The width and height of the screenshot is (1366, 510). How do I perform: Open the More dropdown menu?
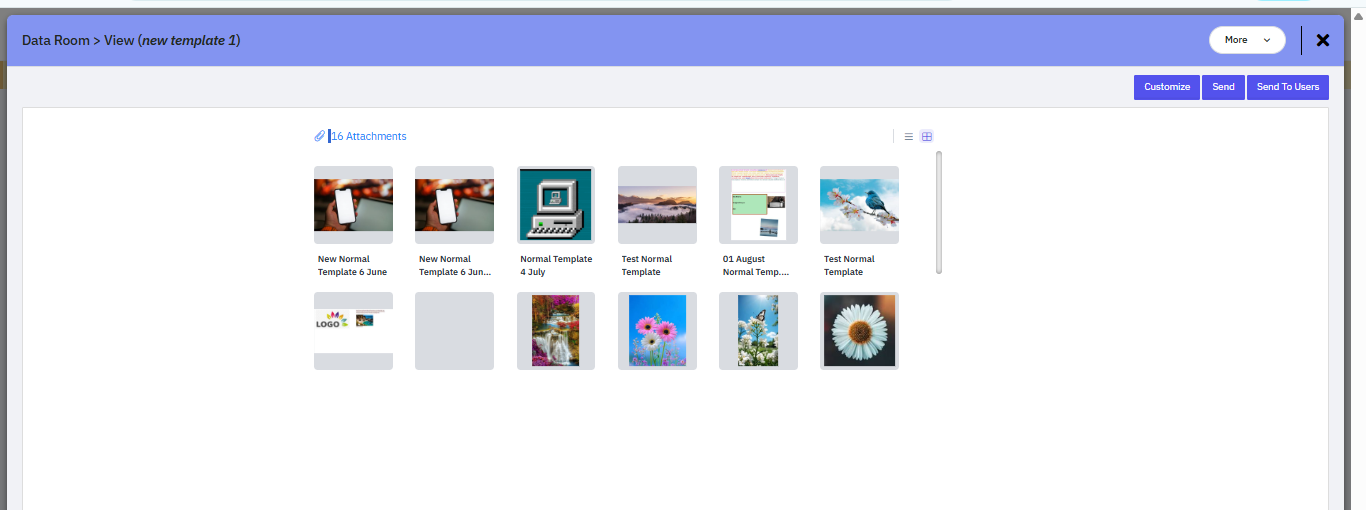click(x=1247, y=40)
